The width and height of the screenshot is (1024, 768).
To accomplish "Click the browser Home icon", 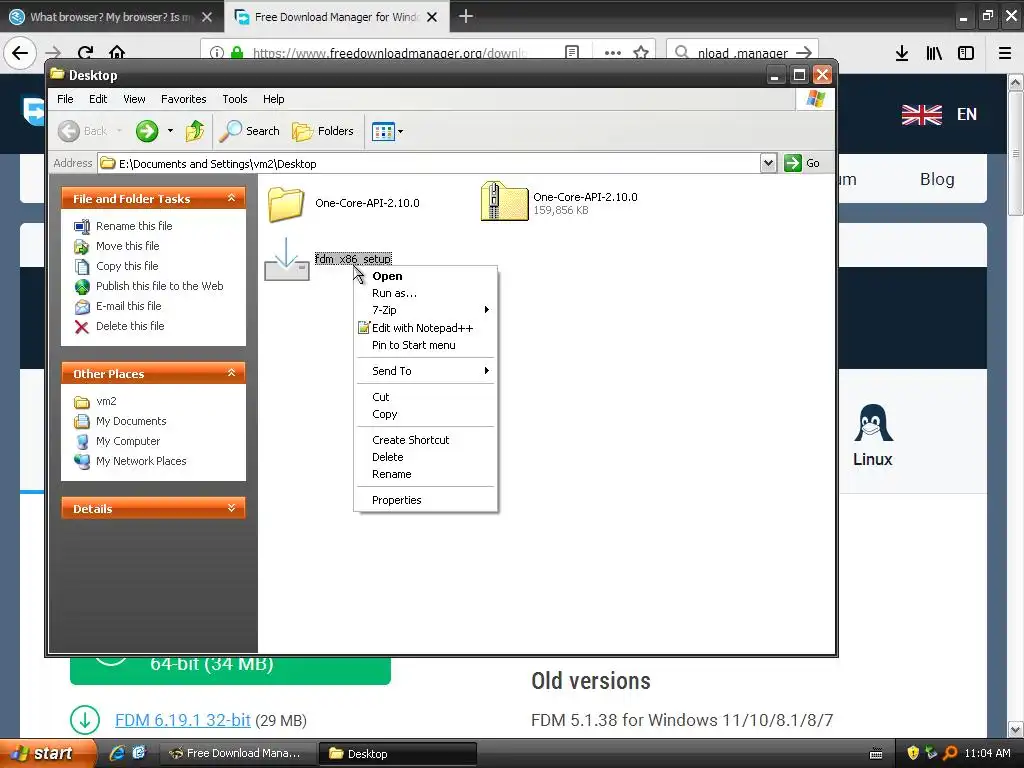I will (x=117, y=52).
